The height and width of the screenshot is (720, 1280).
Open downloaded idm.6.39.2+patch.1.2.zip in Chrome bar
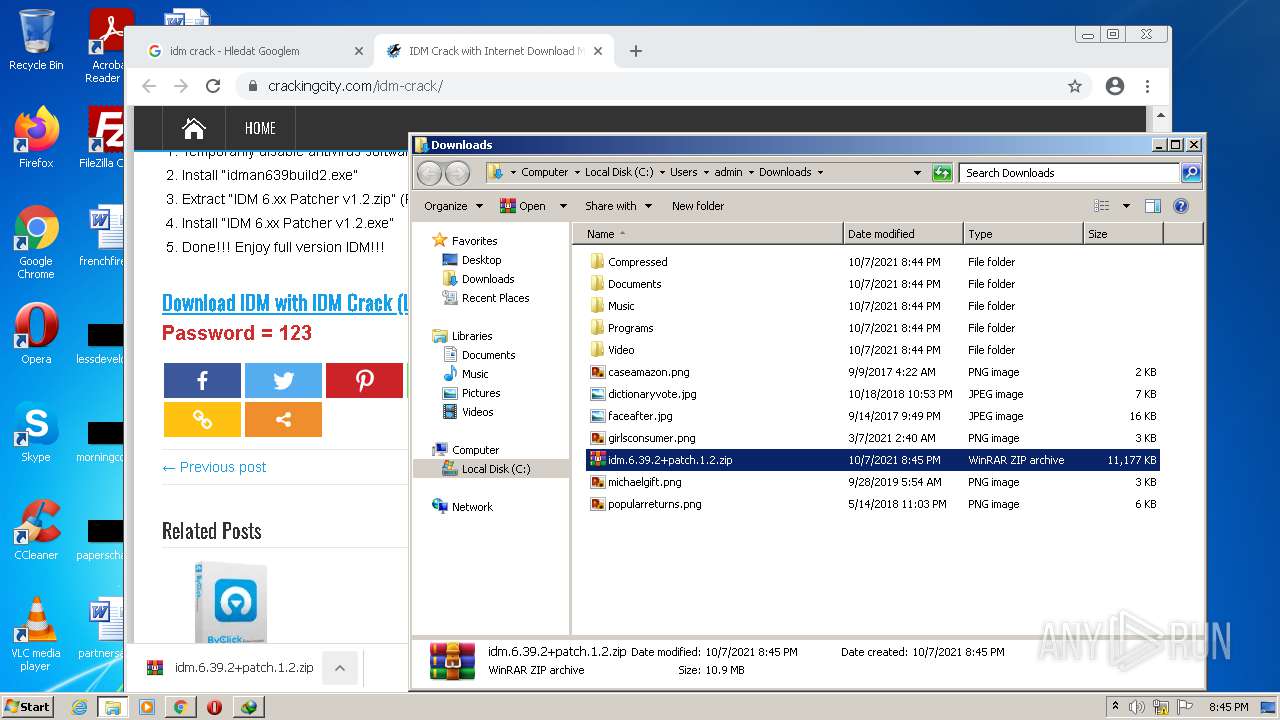tap(231, 668)
